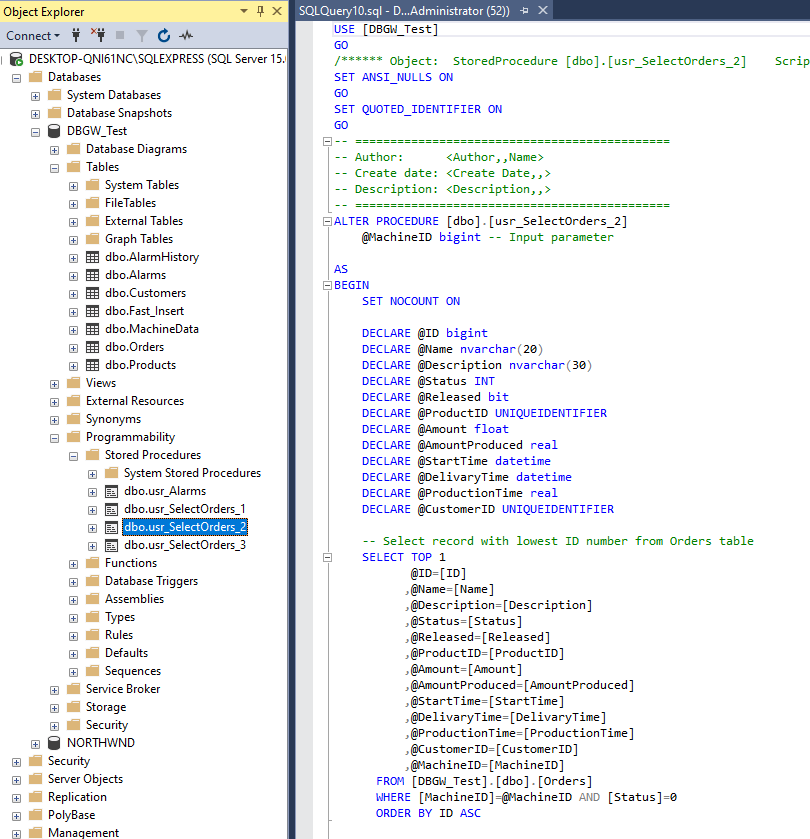This screenshot has height=839, width=810.
Task: Select the Synonyms folder label
Action: pyautogui.click(x=113, y=419)
